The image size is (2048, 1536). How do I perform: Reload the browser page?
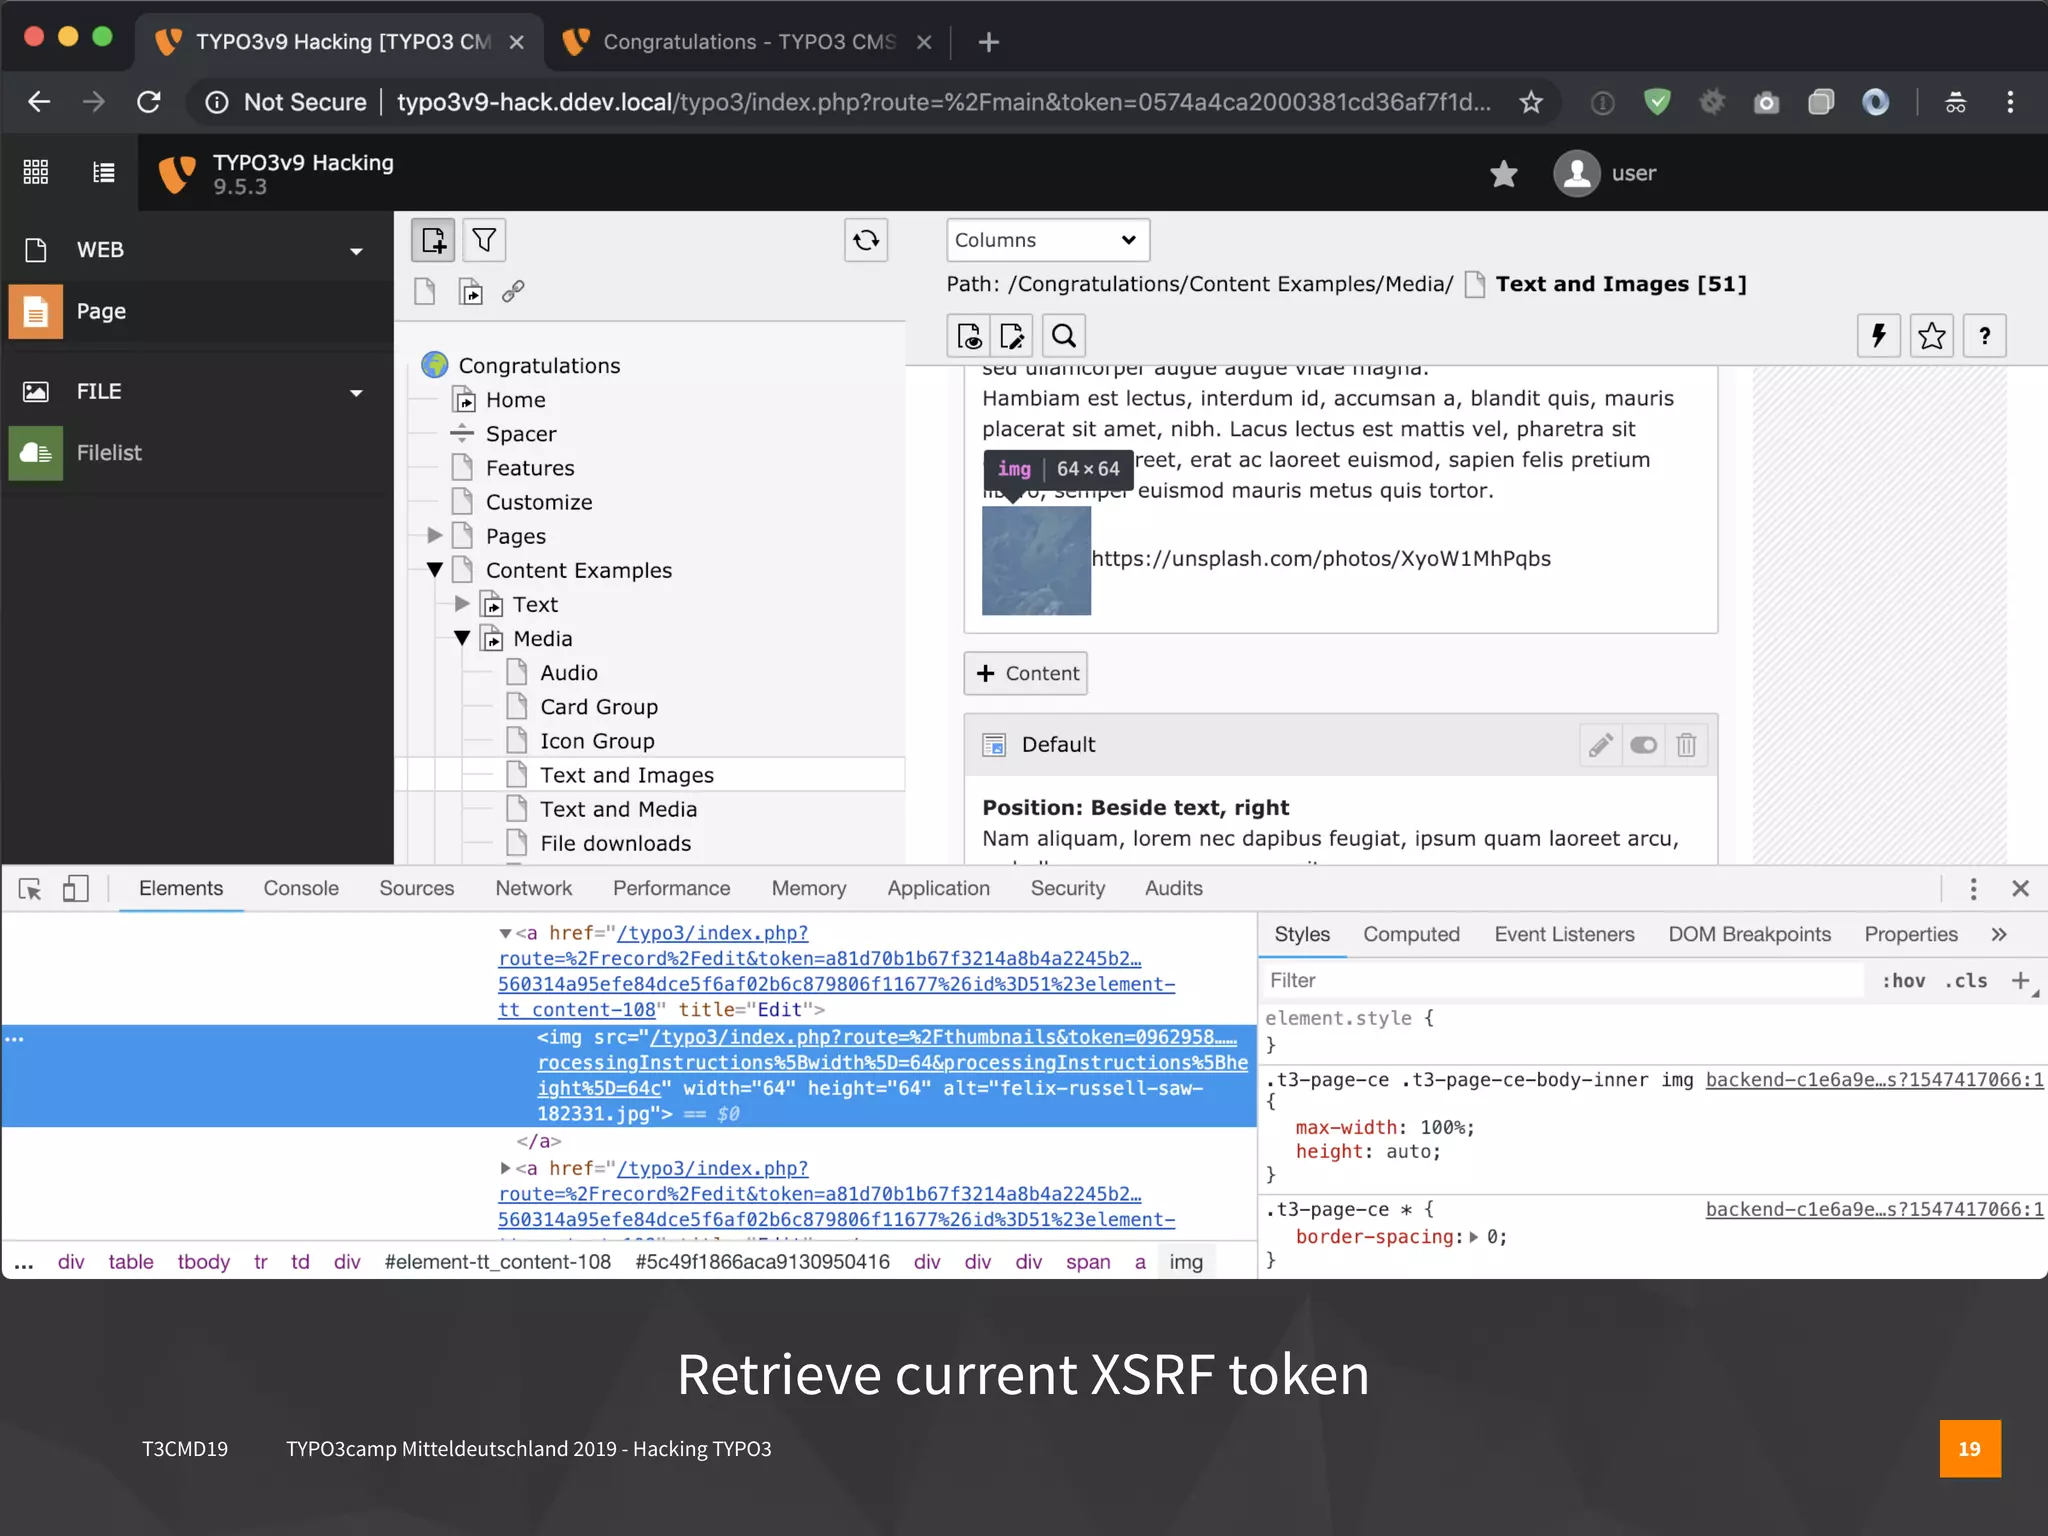pos(149,102)
